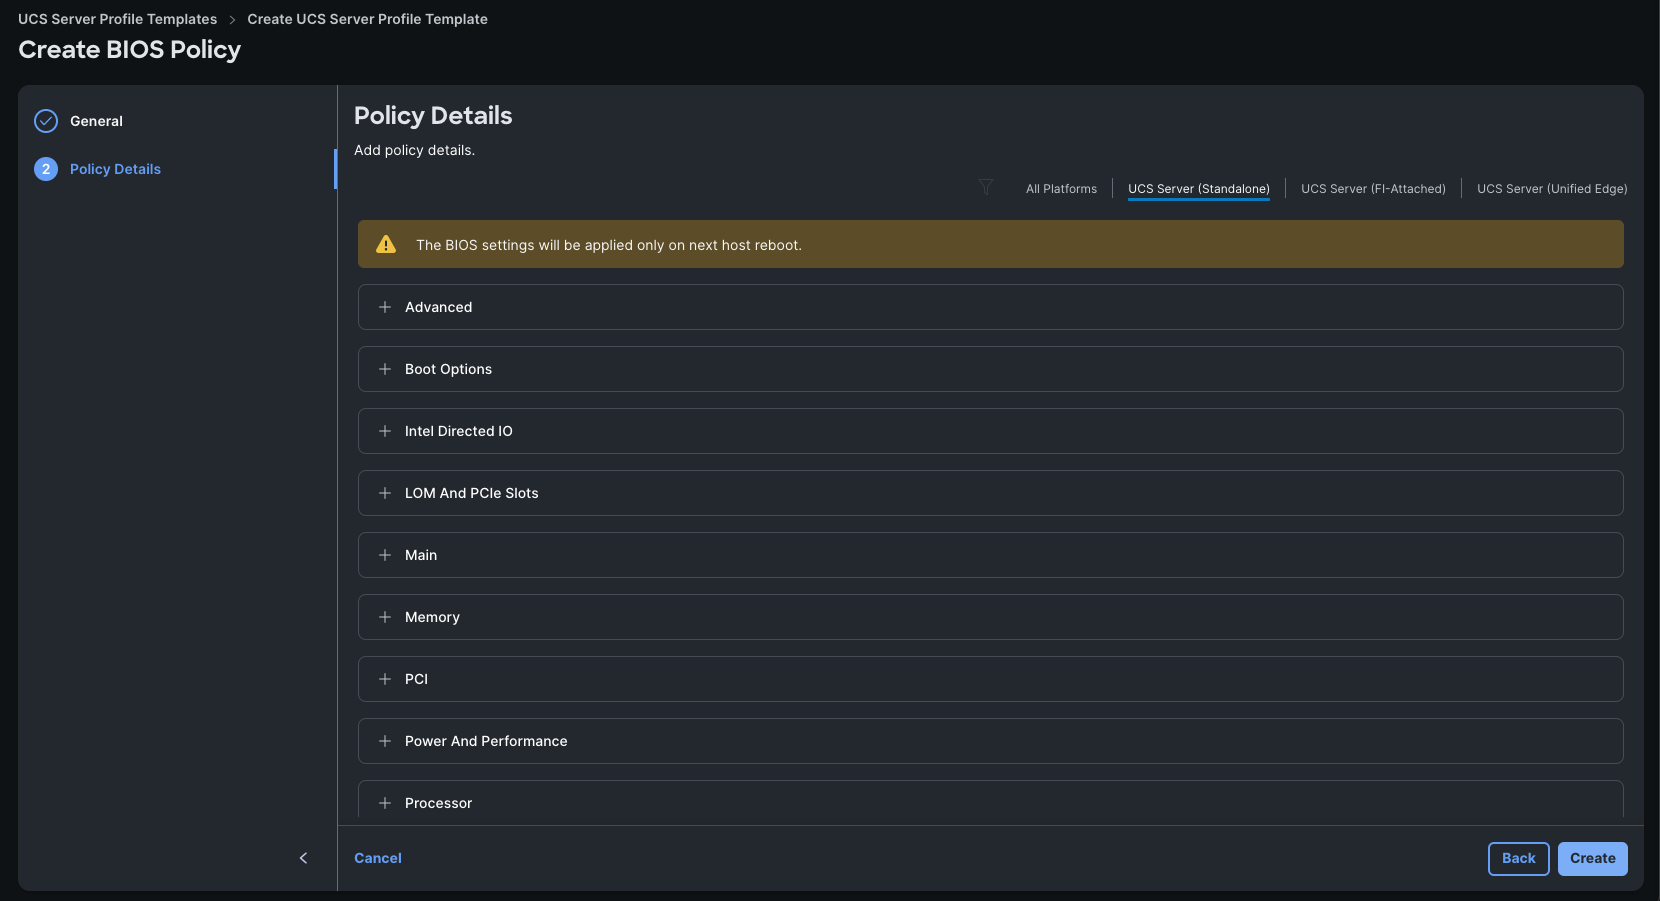Click the General step checkmark icon
The image size is (1660, 901).
pos(46,121)
